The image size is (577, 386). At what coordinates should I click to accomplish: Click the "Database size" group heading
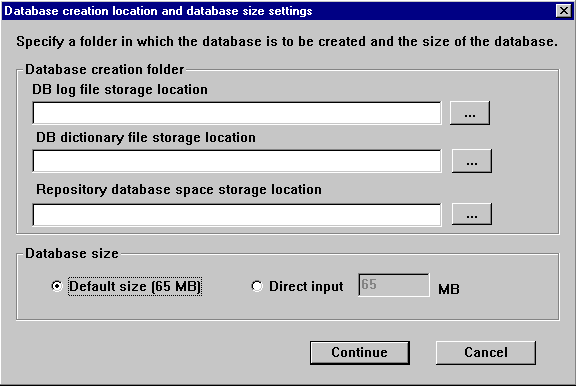pos(72,254)
